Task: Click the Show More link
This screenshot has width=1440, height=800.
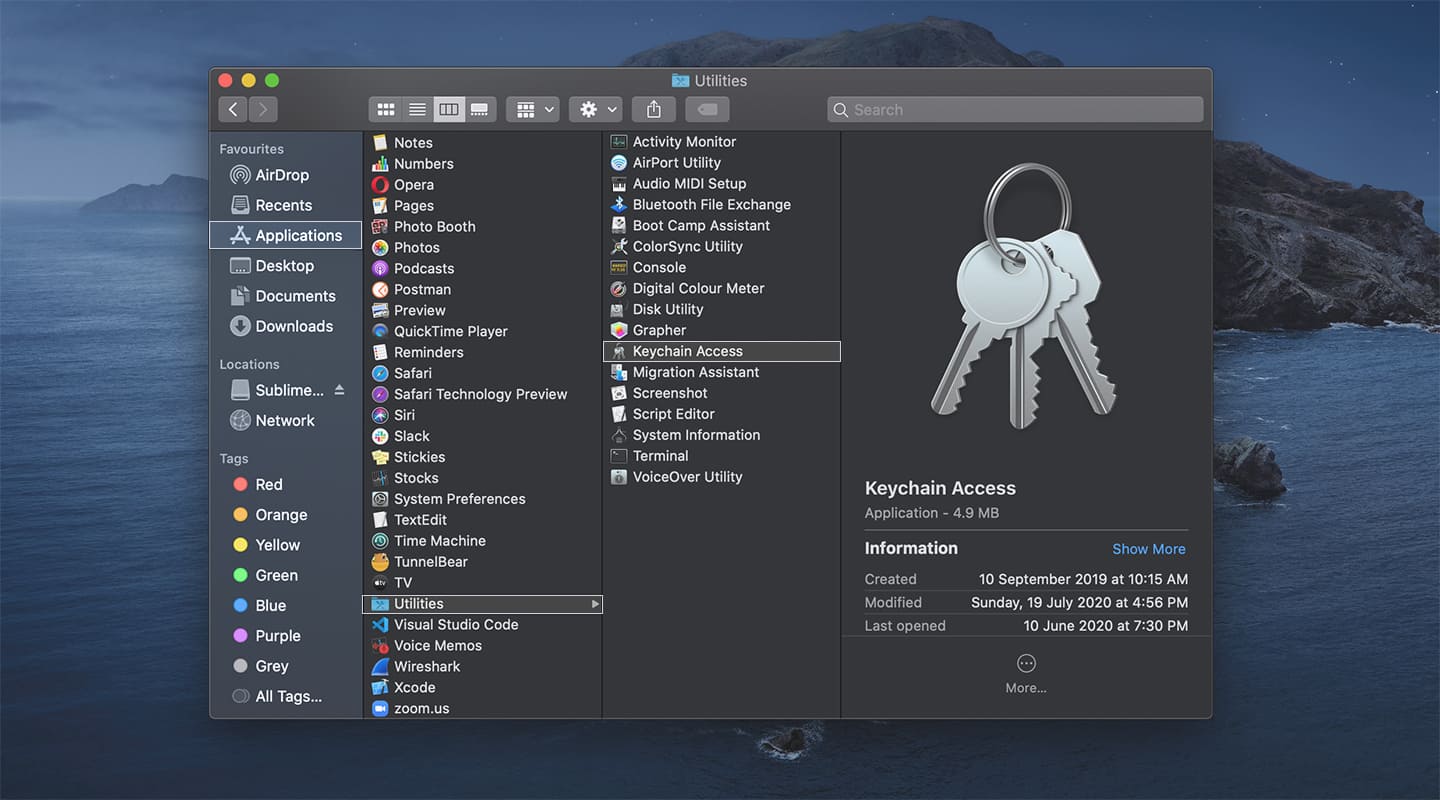Action: tap(1148, 548)
